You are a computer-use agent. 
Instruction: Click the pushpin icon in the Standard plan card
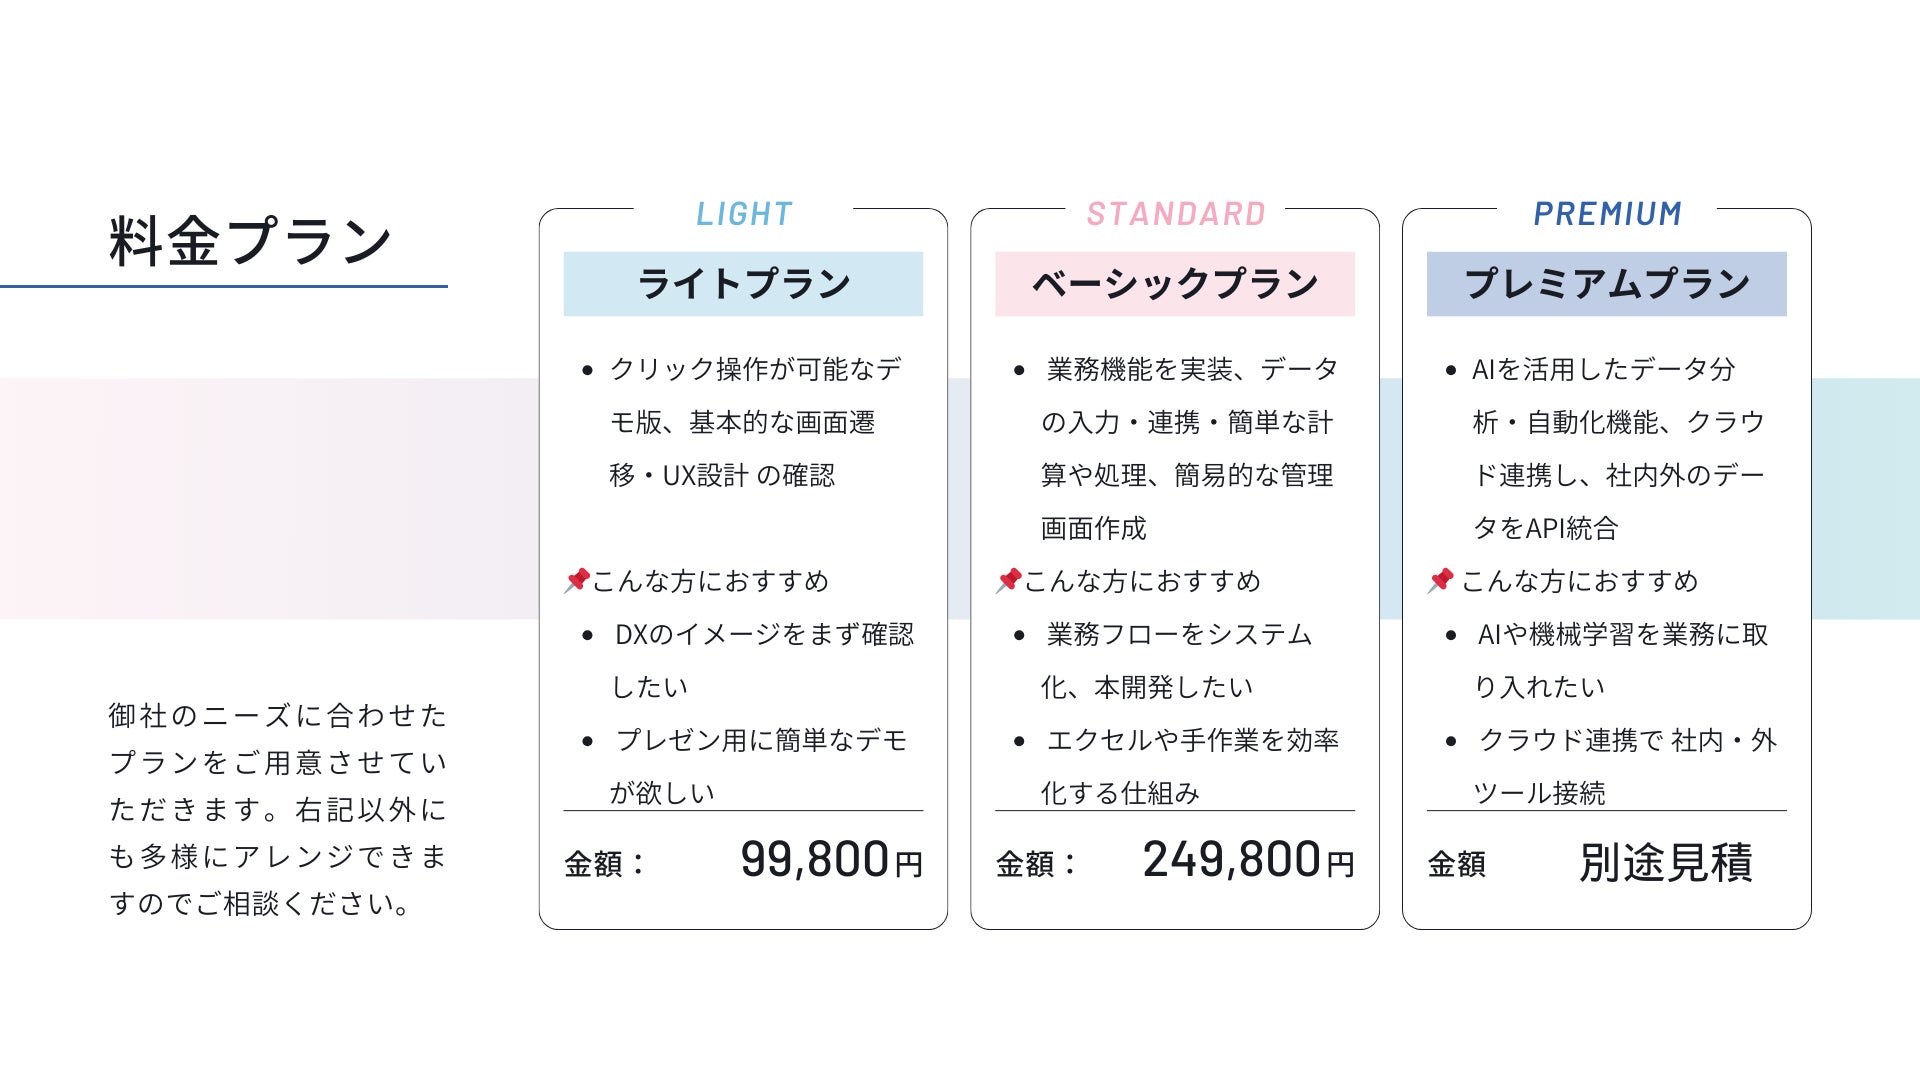pyautogui.click(x=1008, y=580)
